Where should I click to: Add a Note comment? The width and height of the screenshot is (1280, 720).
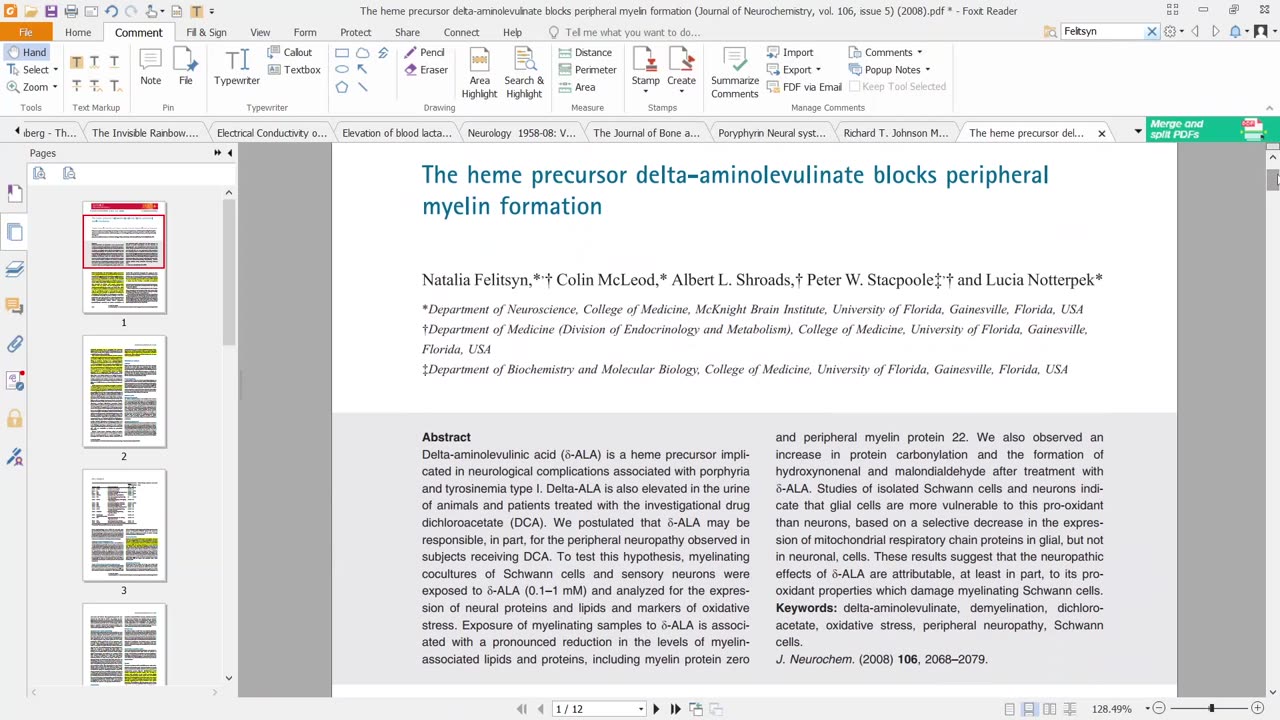pos(150,67)
